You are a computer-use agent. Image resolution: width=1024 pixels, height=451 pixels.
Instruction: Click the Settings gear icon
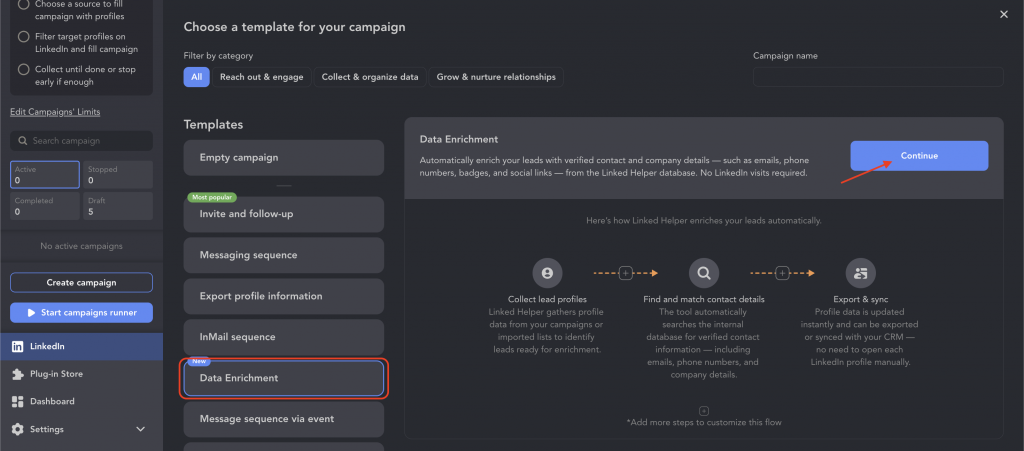point(18,429)
